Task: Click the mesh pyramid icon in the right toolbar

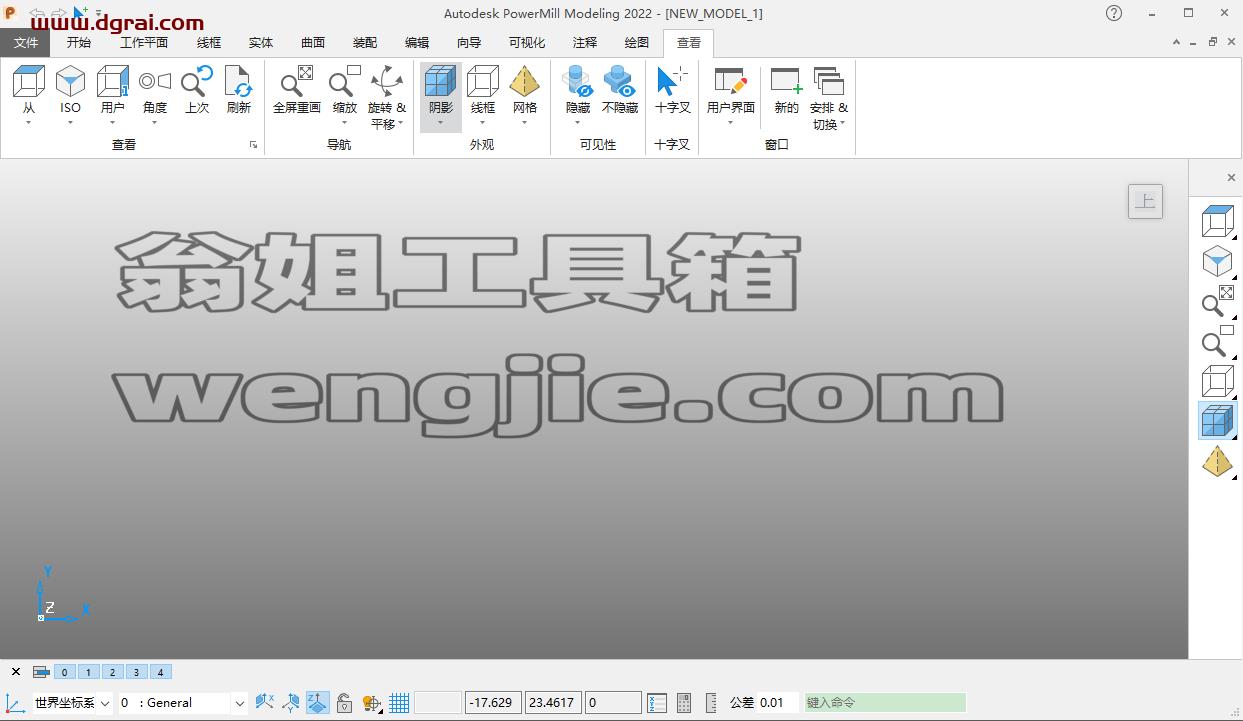Action: [x=1217, y=461]
